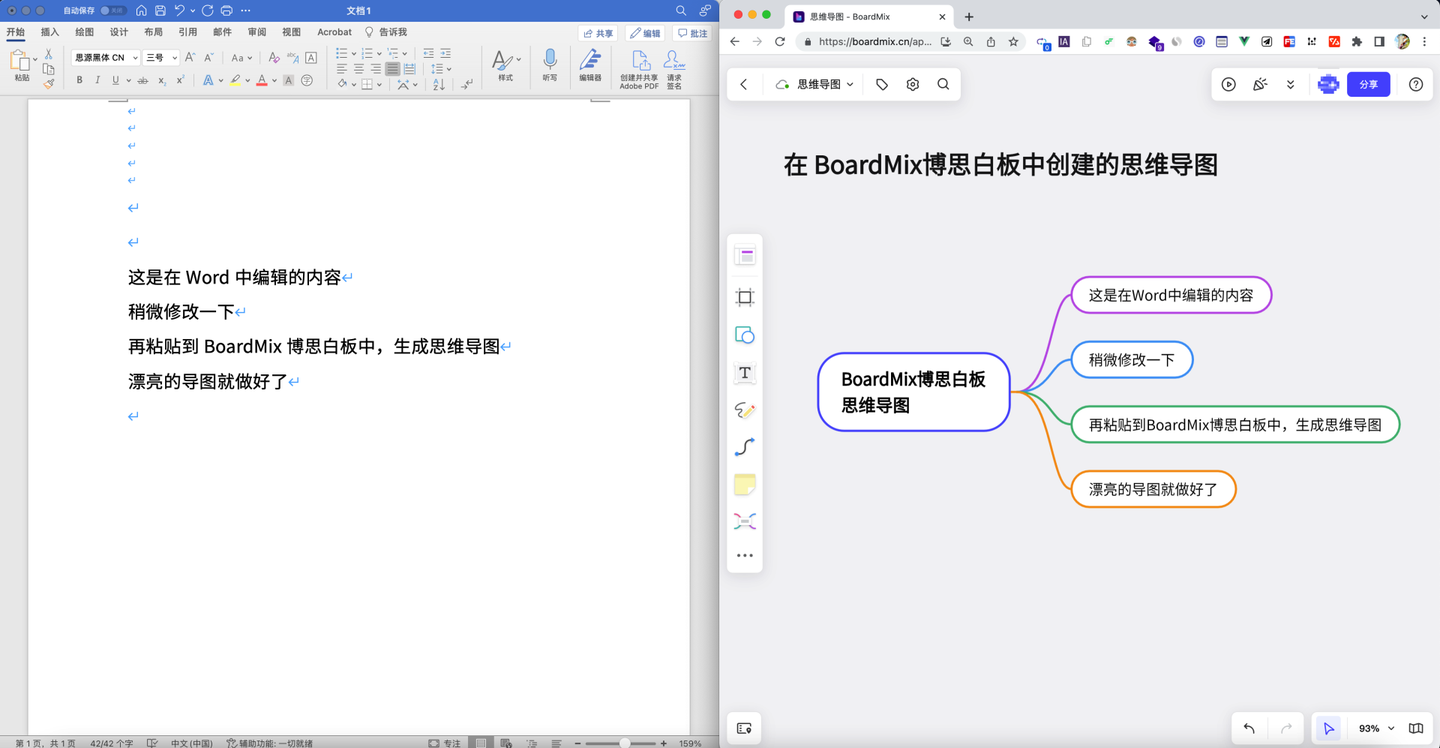The height and width of the screenshot is (748, 1440).
Task: Switch to the 插入 ribbon tab
Action: click(x=49, y=31)
